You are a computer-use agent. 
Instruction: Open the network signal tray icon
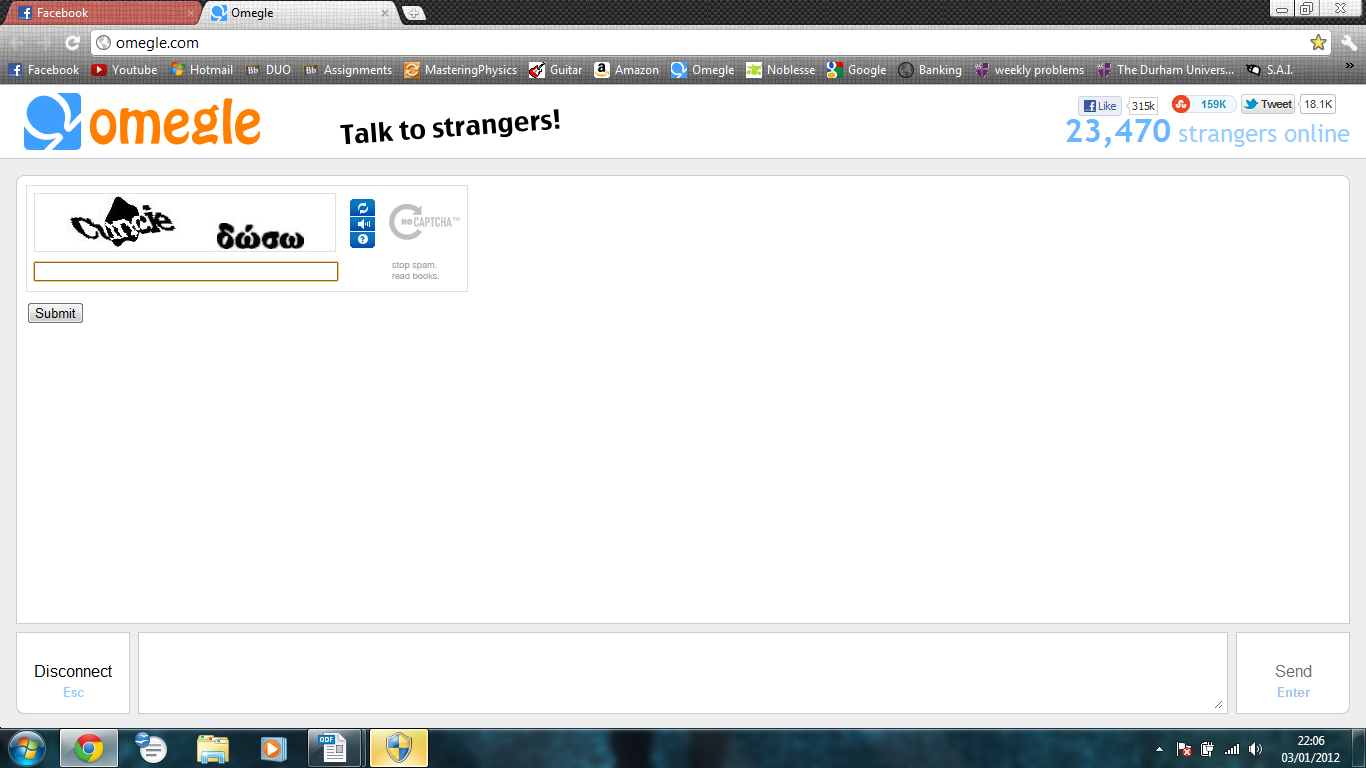(1232, 749)
